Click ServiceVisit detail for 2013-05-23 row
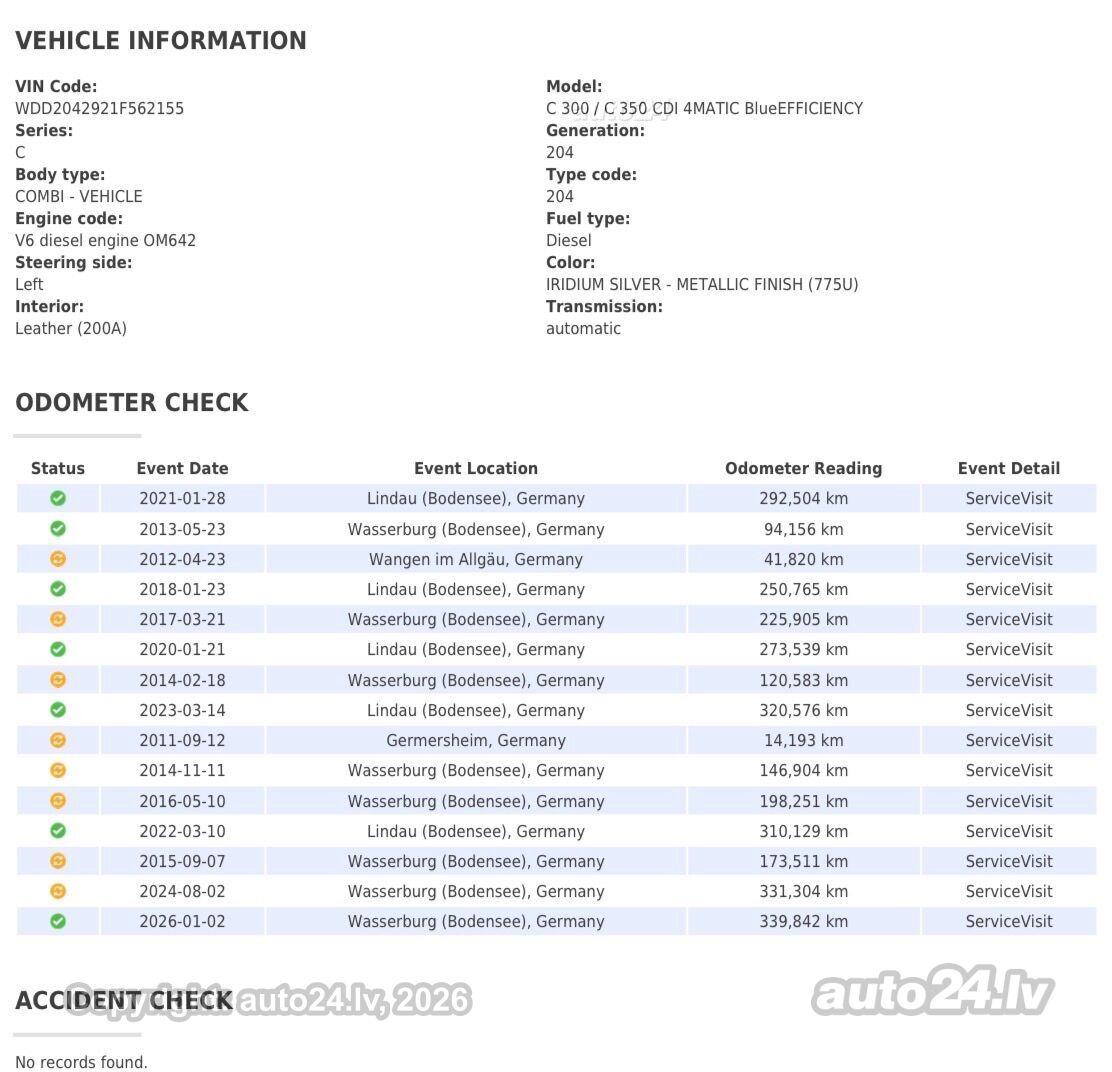 [1008, 529]
